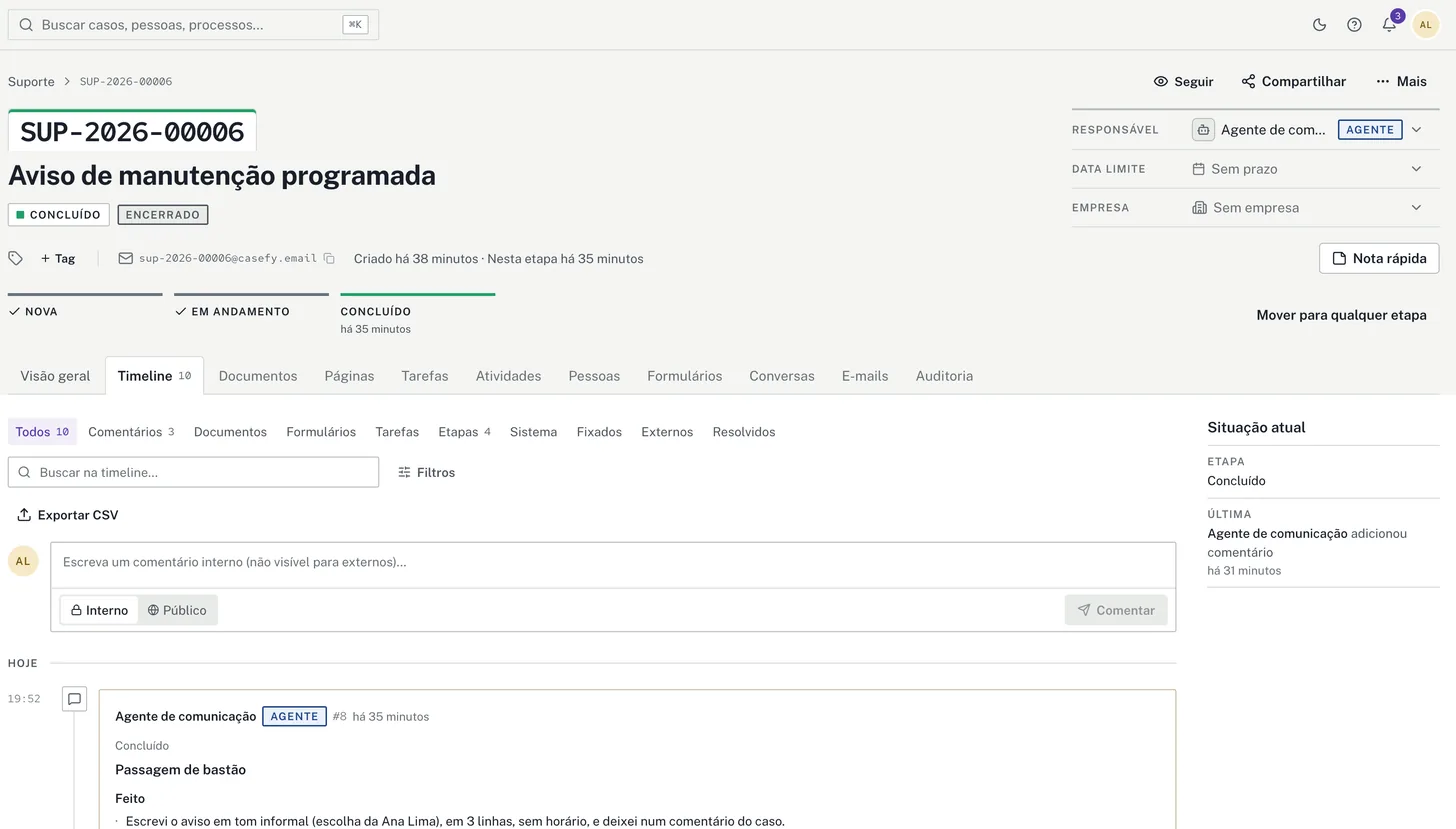1456x829 pixels.
Task: Open the Auditoria tab
Action: tap(944, 376)
